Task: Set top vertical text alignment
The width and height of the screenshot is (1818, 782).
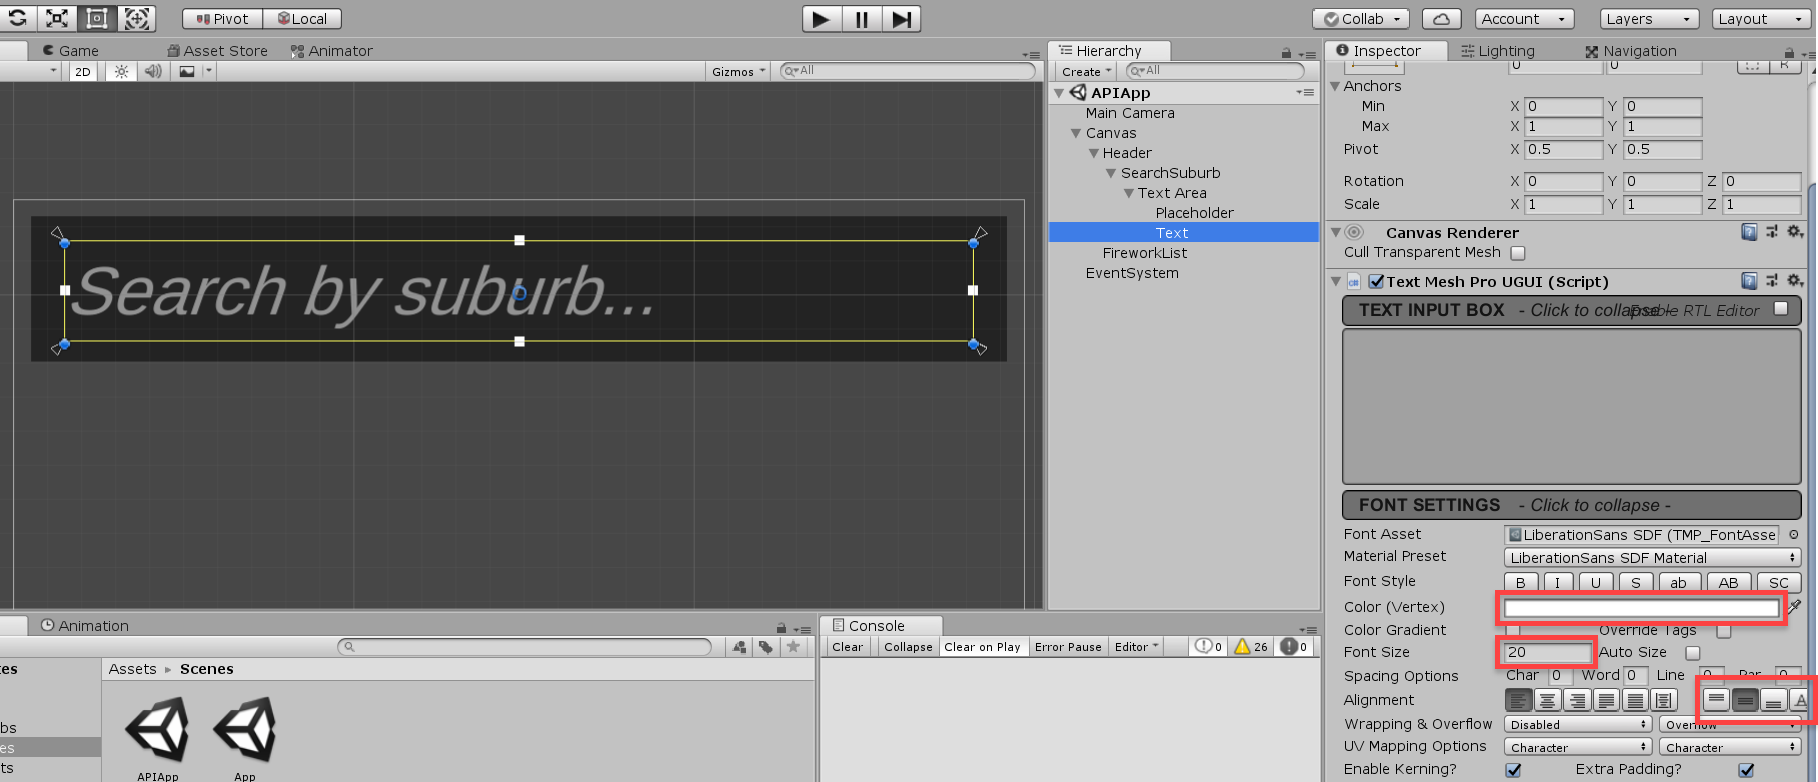Action: click(x=1716, y=700)
